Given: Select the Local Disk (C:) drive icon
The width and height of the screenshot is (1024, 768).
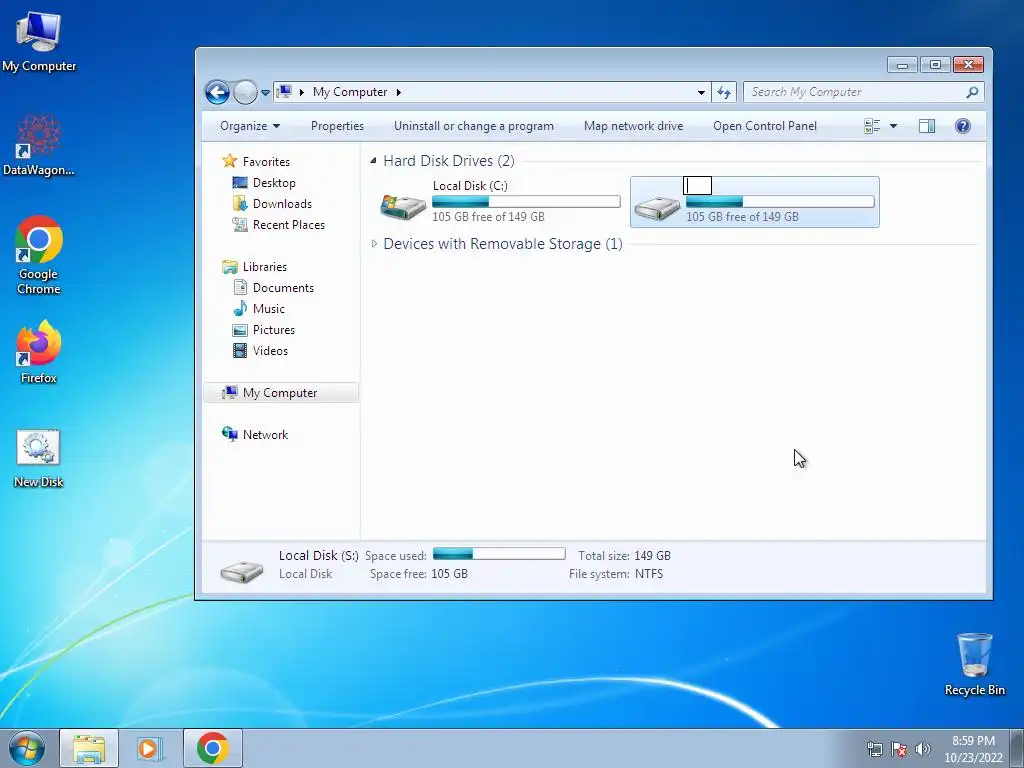Looking at the screenshot, I should point(403,206).
